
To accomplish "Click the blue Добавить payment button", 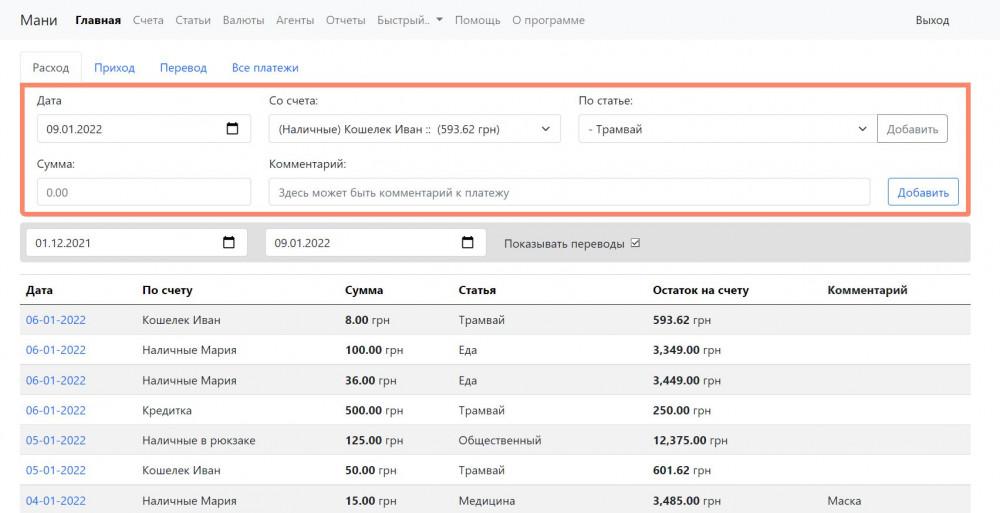I will (x=923, y=192).
